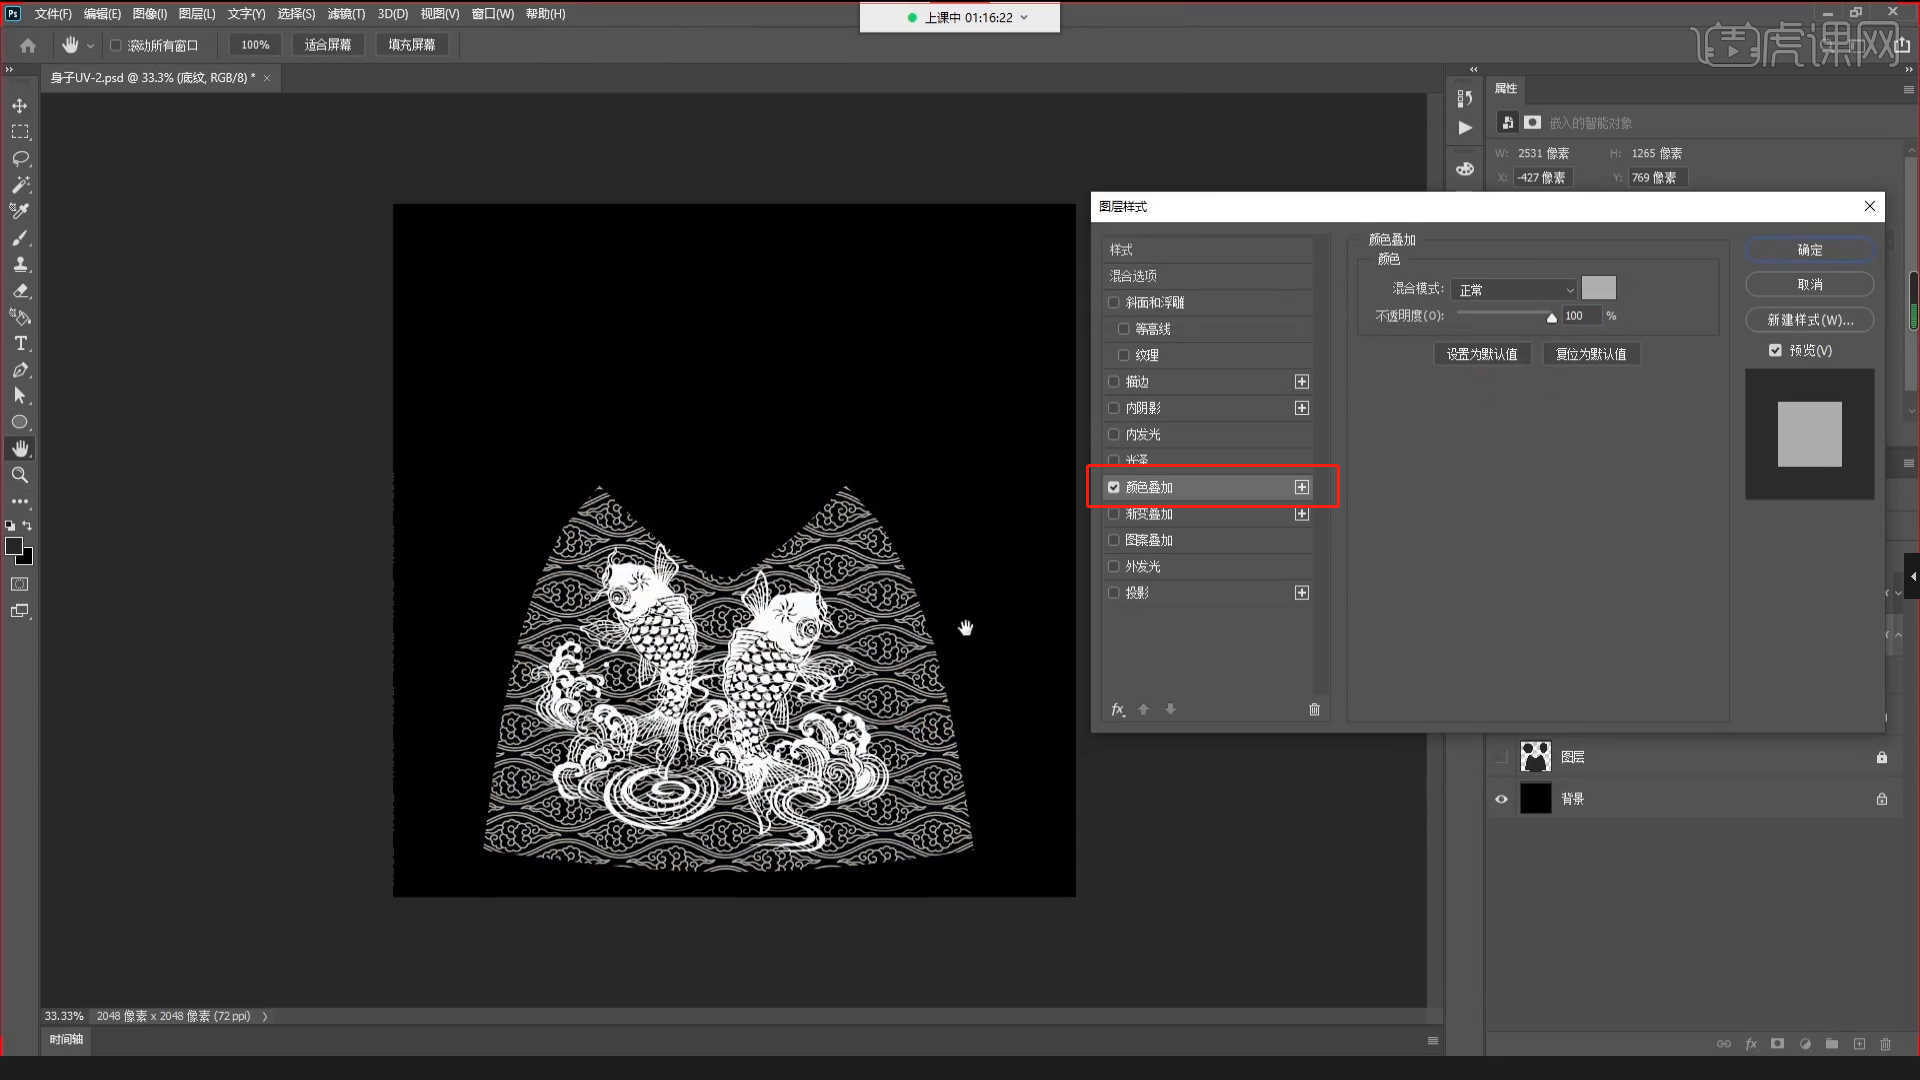This screenshot has height=1080, width=1920.
Task: Select the Paint Bucket tool
Action: [20, 317]
